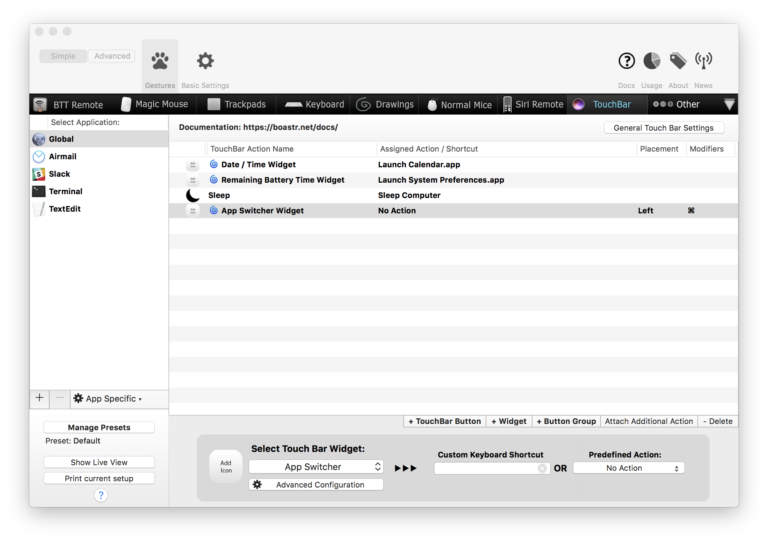768x542 pixels.
Task: Open Predefined Action No Action dropdown
Action: [628, 468]
